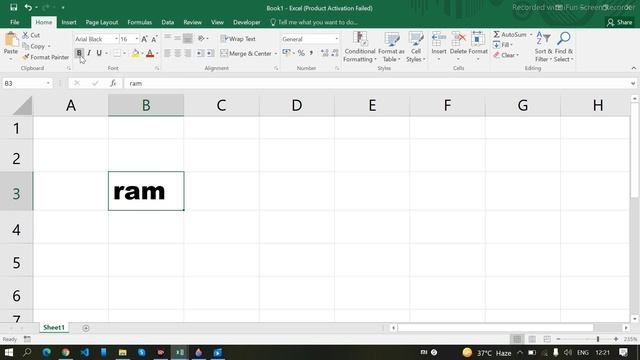Click the Save icon in quick access toolbar
Viewport: 640px width, 360px height.
[x=13, y=7]
